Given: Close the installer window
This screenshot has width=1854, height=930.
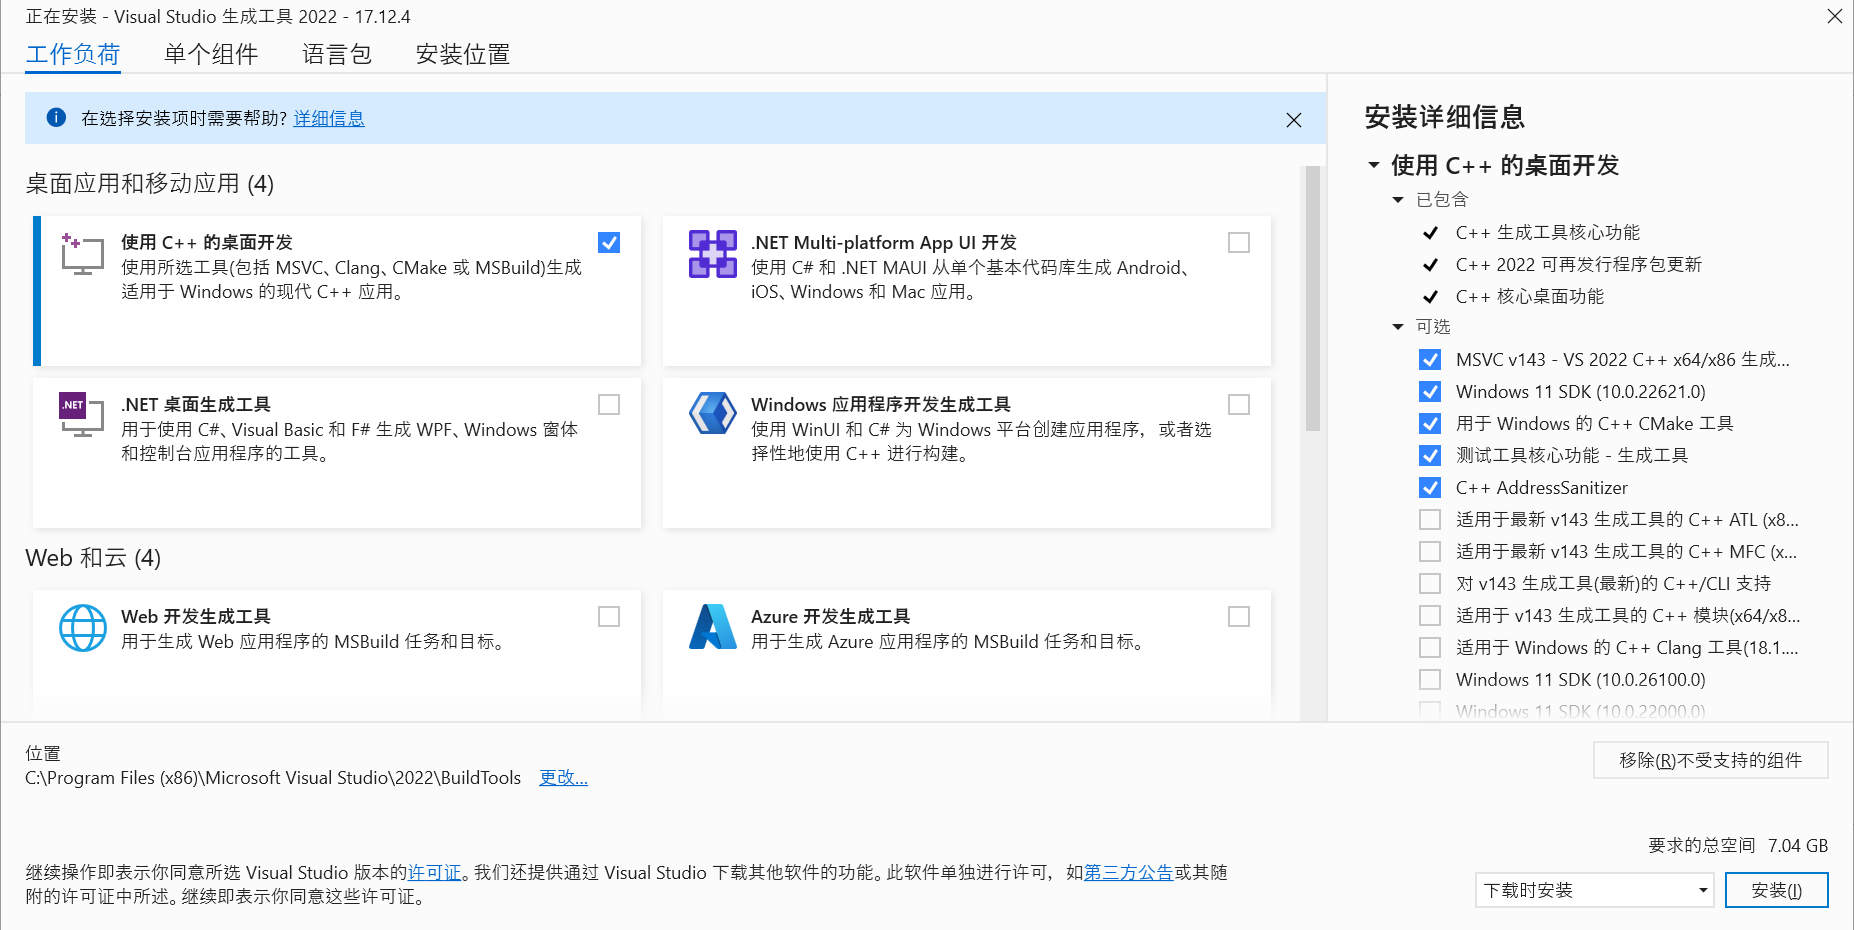Looking at the screenshot, I should [1835, 16].
